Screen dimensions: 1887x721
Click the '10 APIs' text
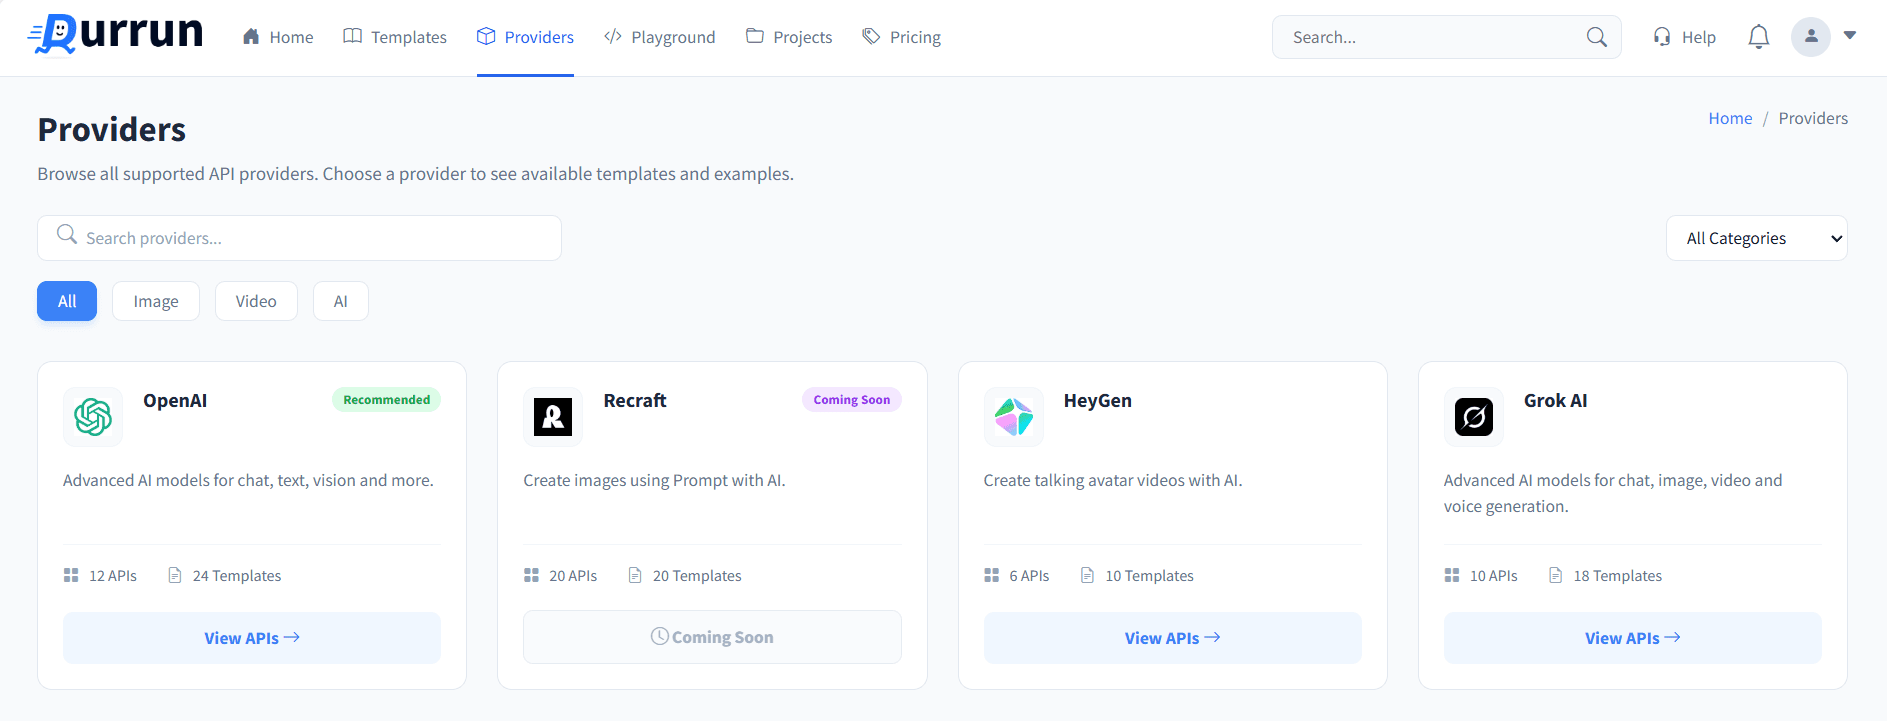(1494, 576)
